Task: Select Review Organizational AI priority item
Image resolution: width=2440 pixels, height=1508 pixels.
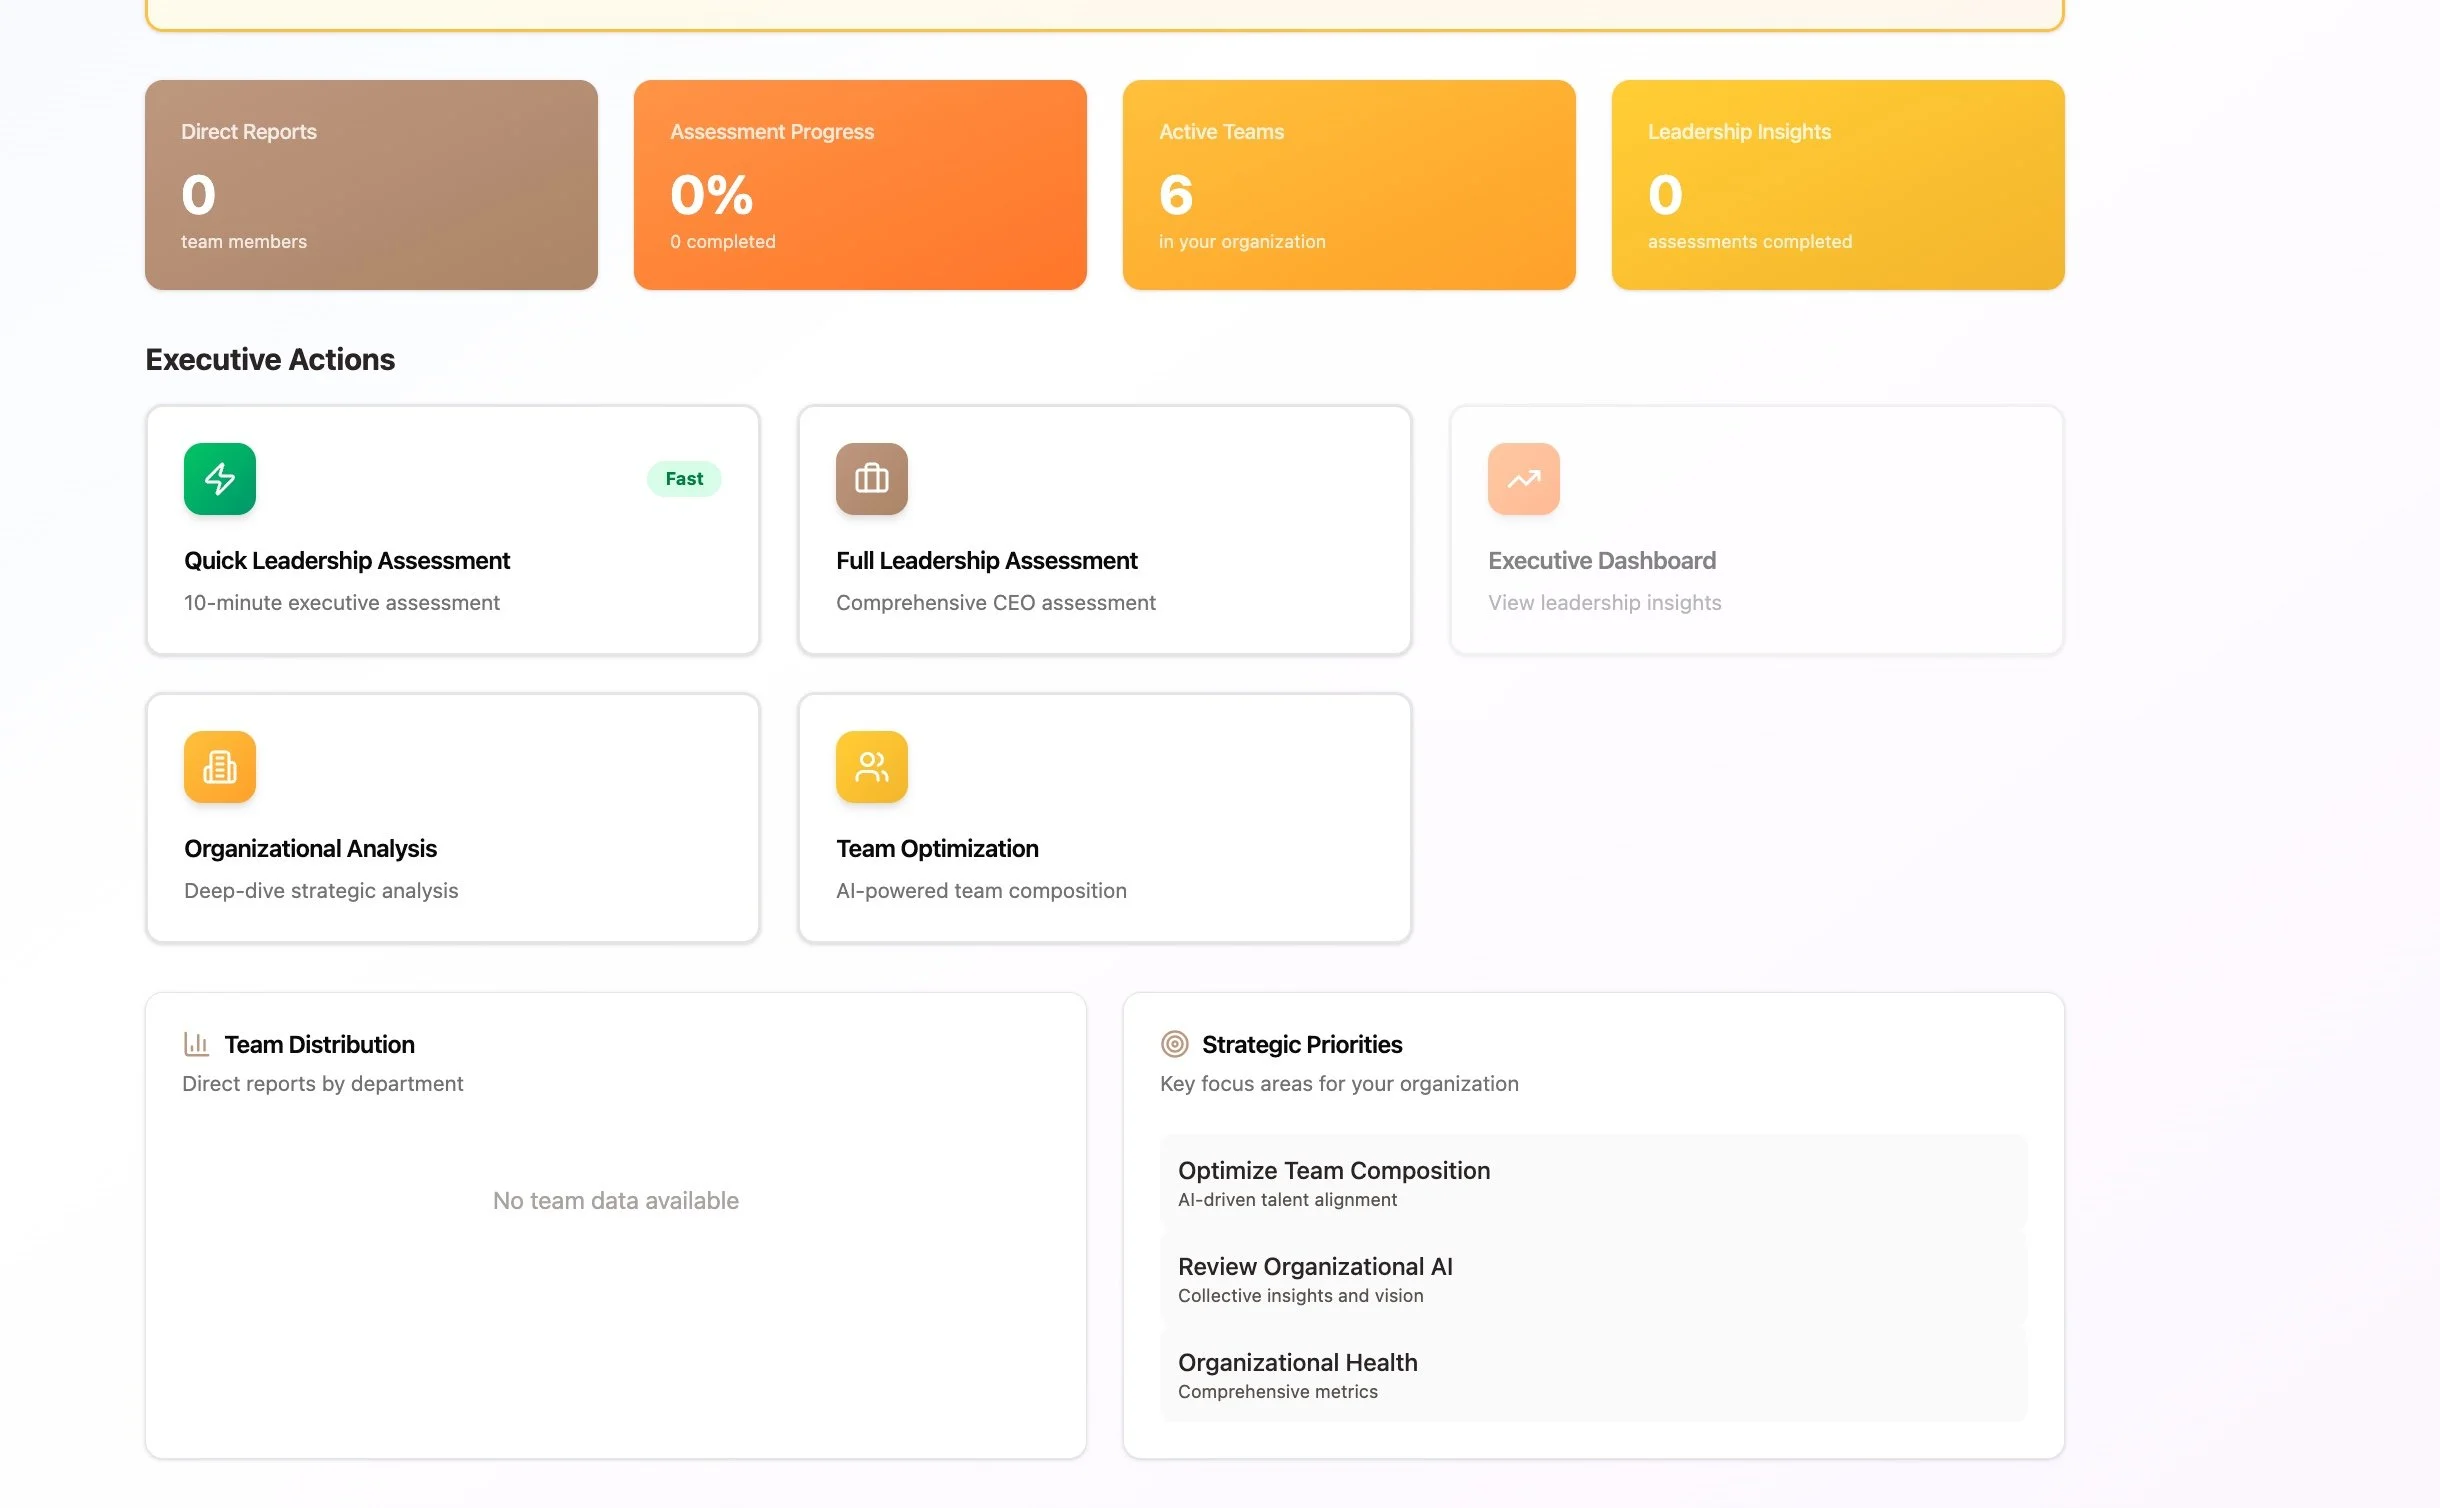Action: (x=1593, y=1279)
